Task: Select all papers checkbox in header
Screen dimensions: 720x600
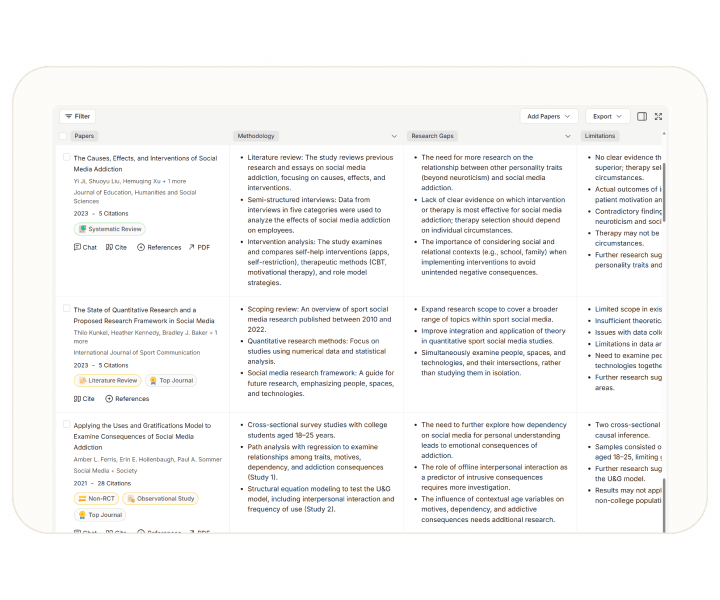Action: 63,136
